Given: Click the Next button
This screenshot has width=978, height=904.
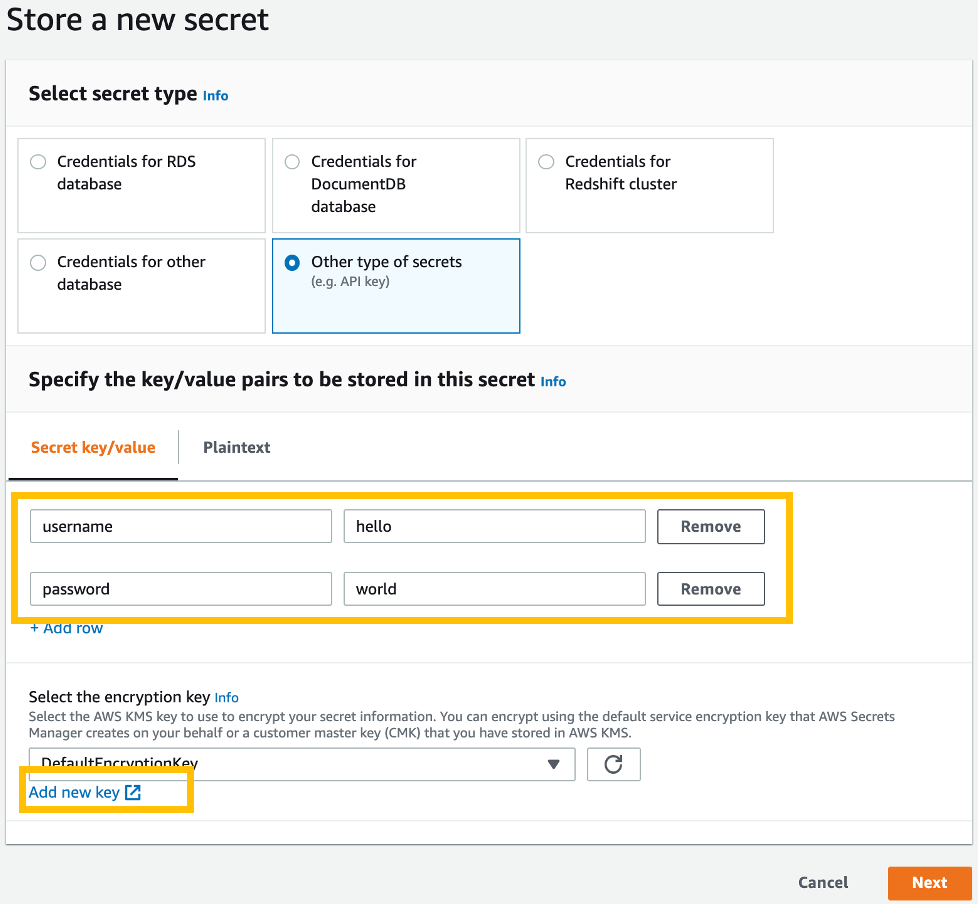Looking at the screenshot, I should (930, 883).
